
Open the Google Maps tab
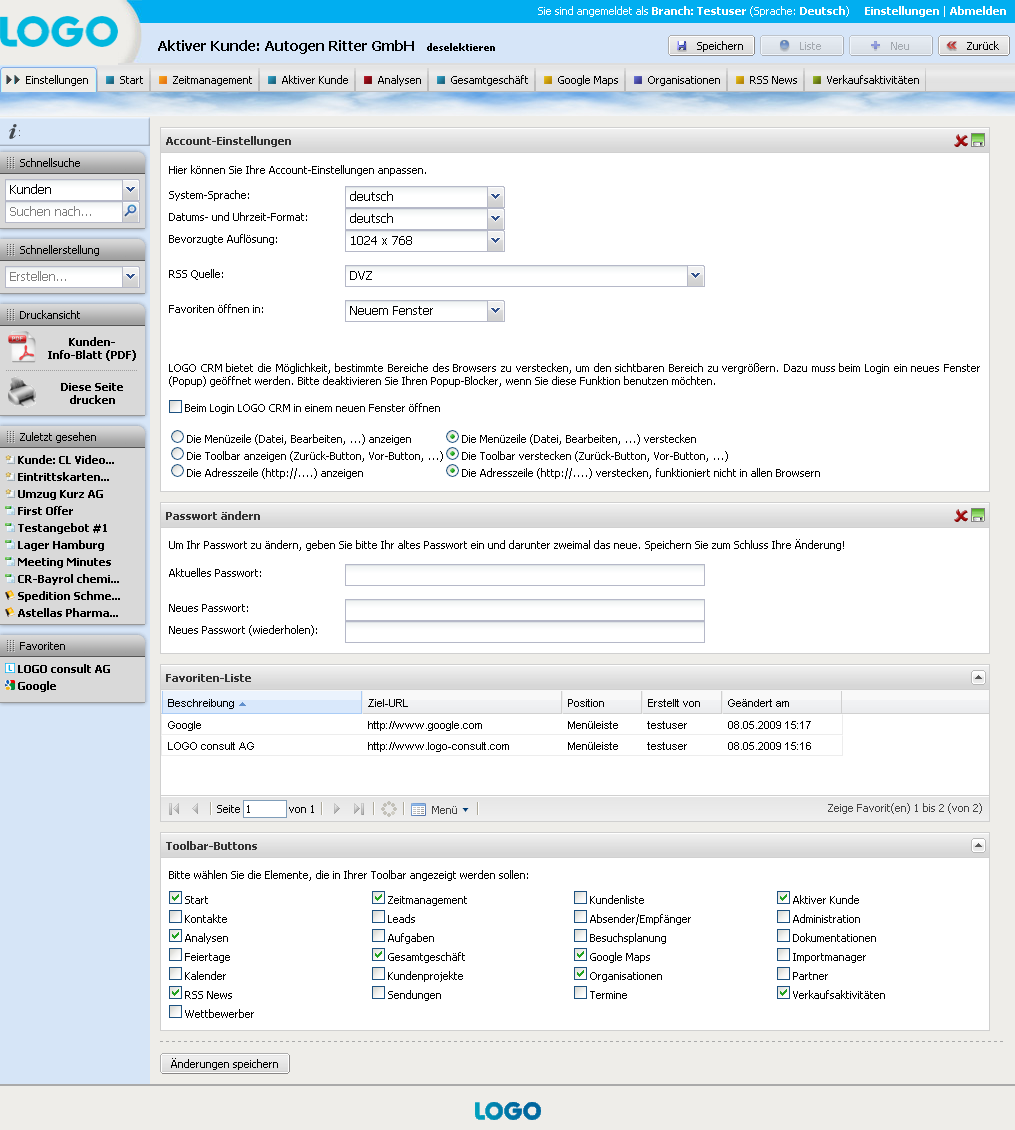click(x=581, y=80)
